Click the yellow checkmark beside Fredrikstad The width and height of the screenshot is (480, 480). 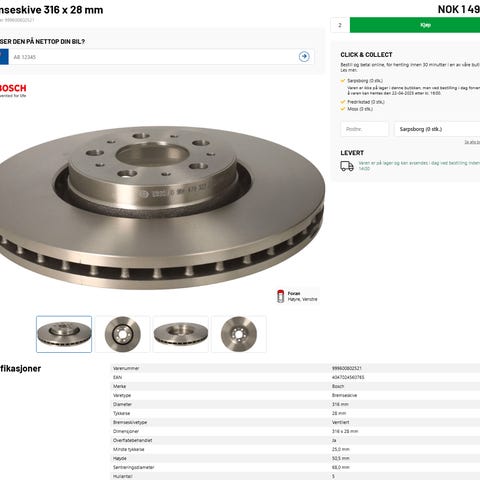coord(342,102)
